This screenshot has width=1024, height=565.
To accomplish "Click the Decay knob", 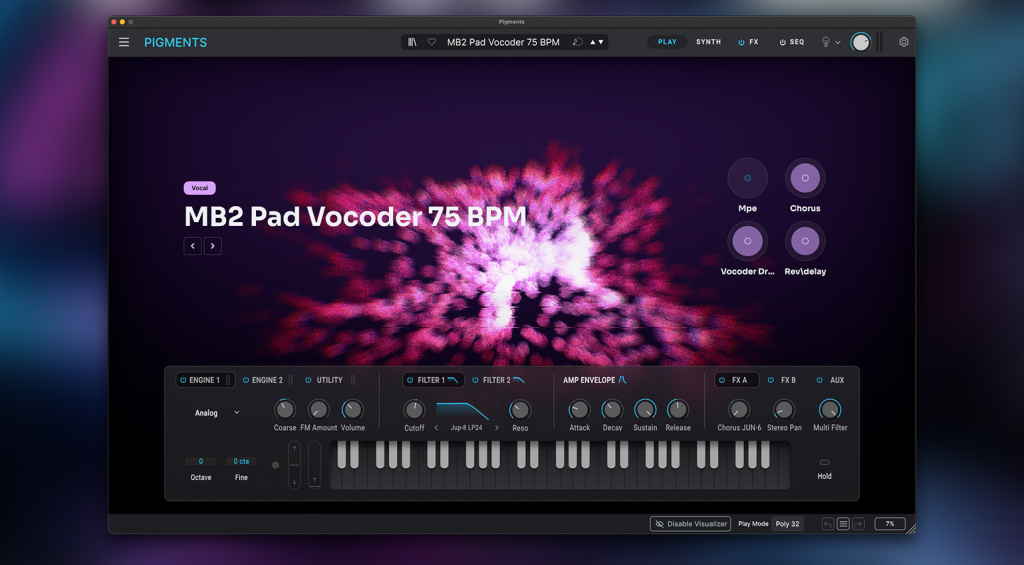I will click(x=612, y=410).
